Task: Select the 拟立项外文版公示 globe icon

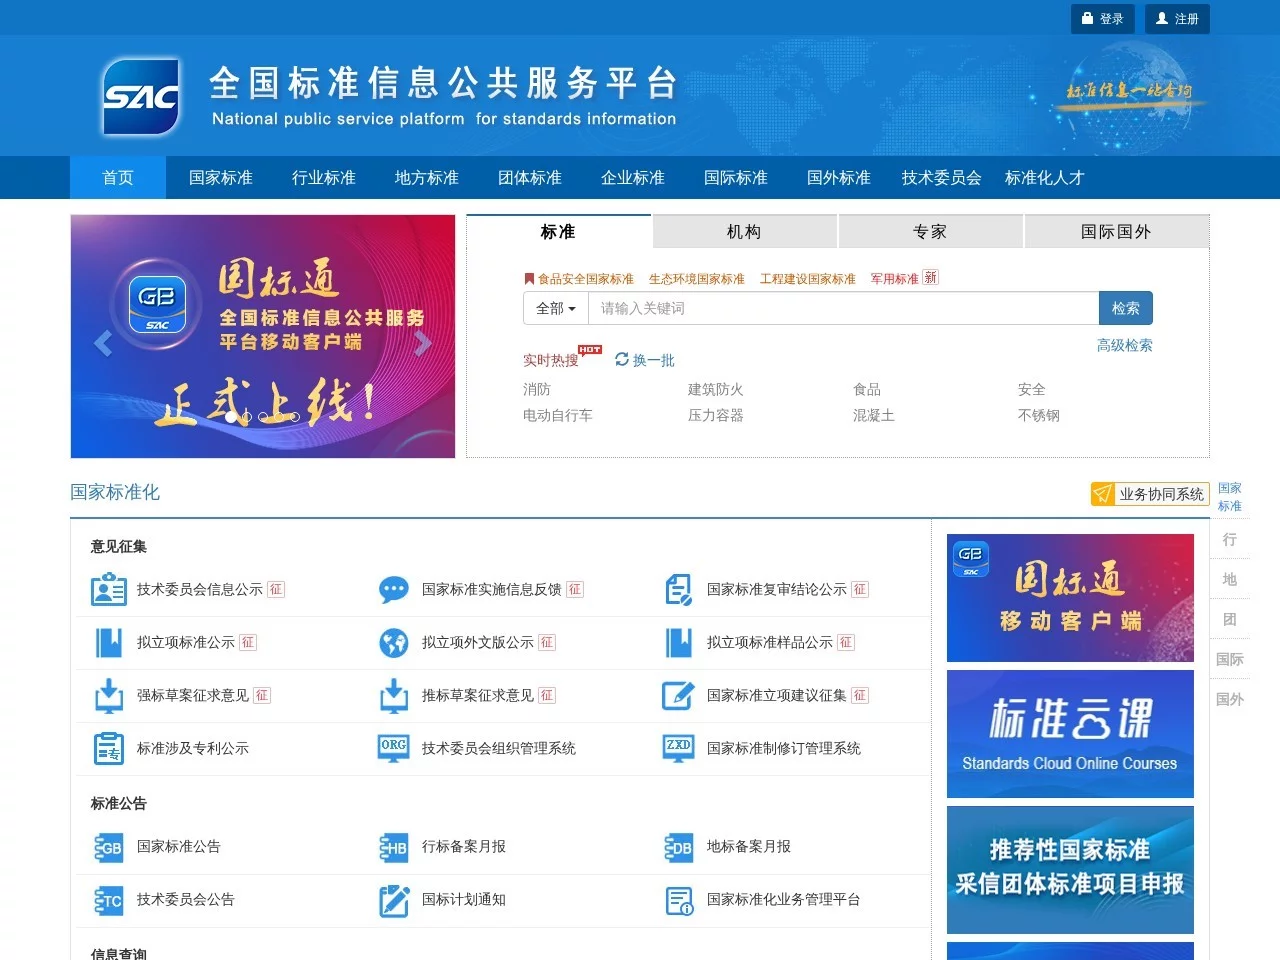Action: [x=393, y=642]
